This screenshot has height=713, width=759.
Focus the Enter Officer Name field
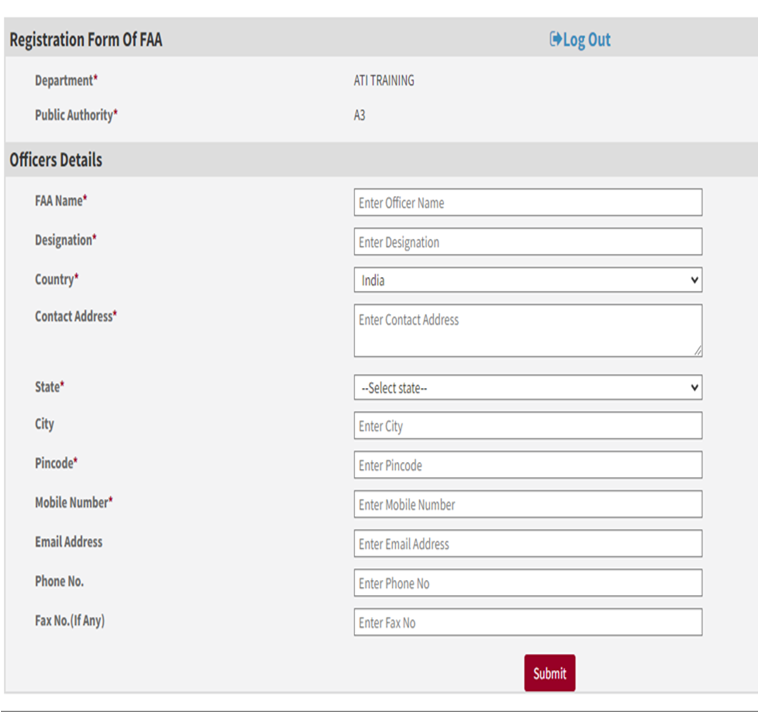(x=528, y=203)
